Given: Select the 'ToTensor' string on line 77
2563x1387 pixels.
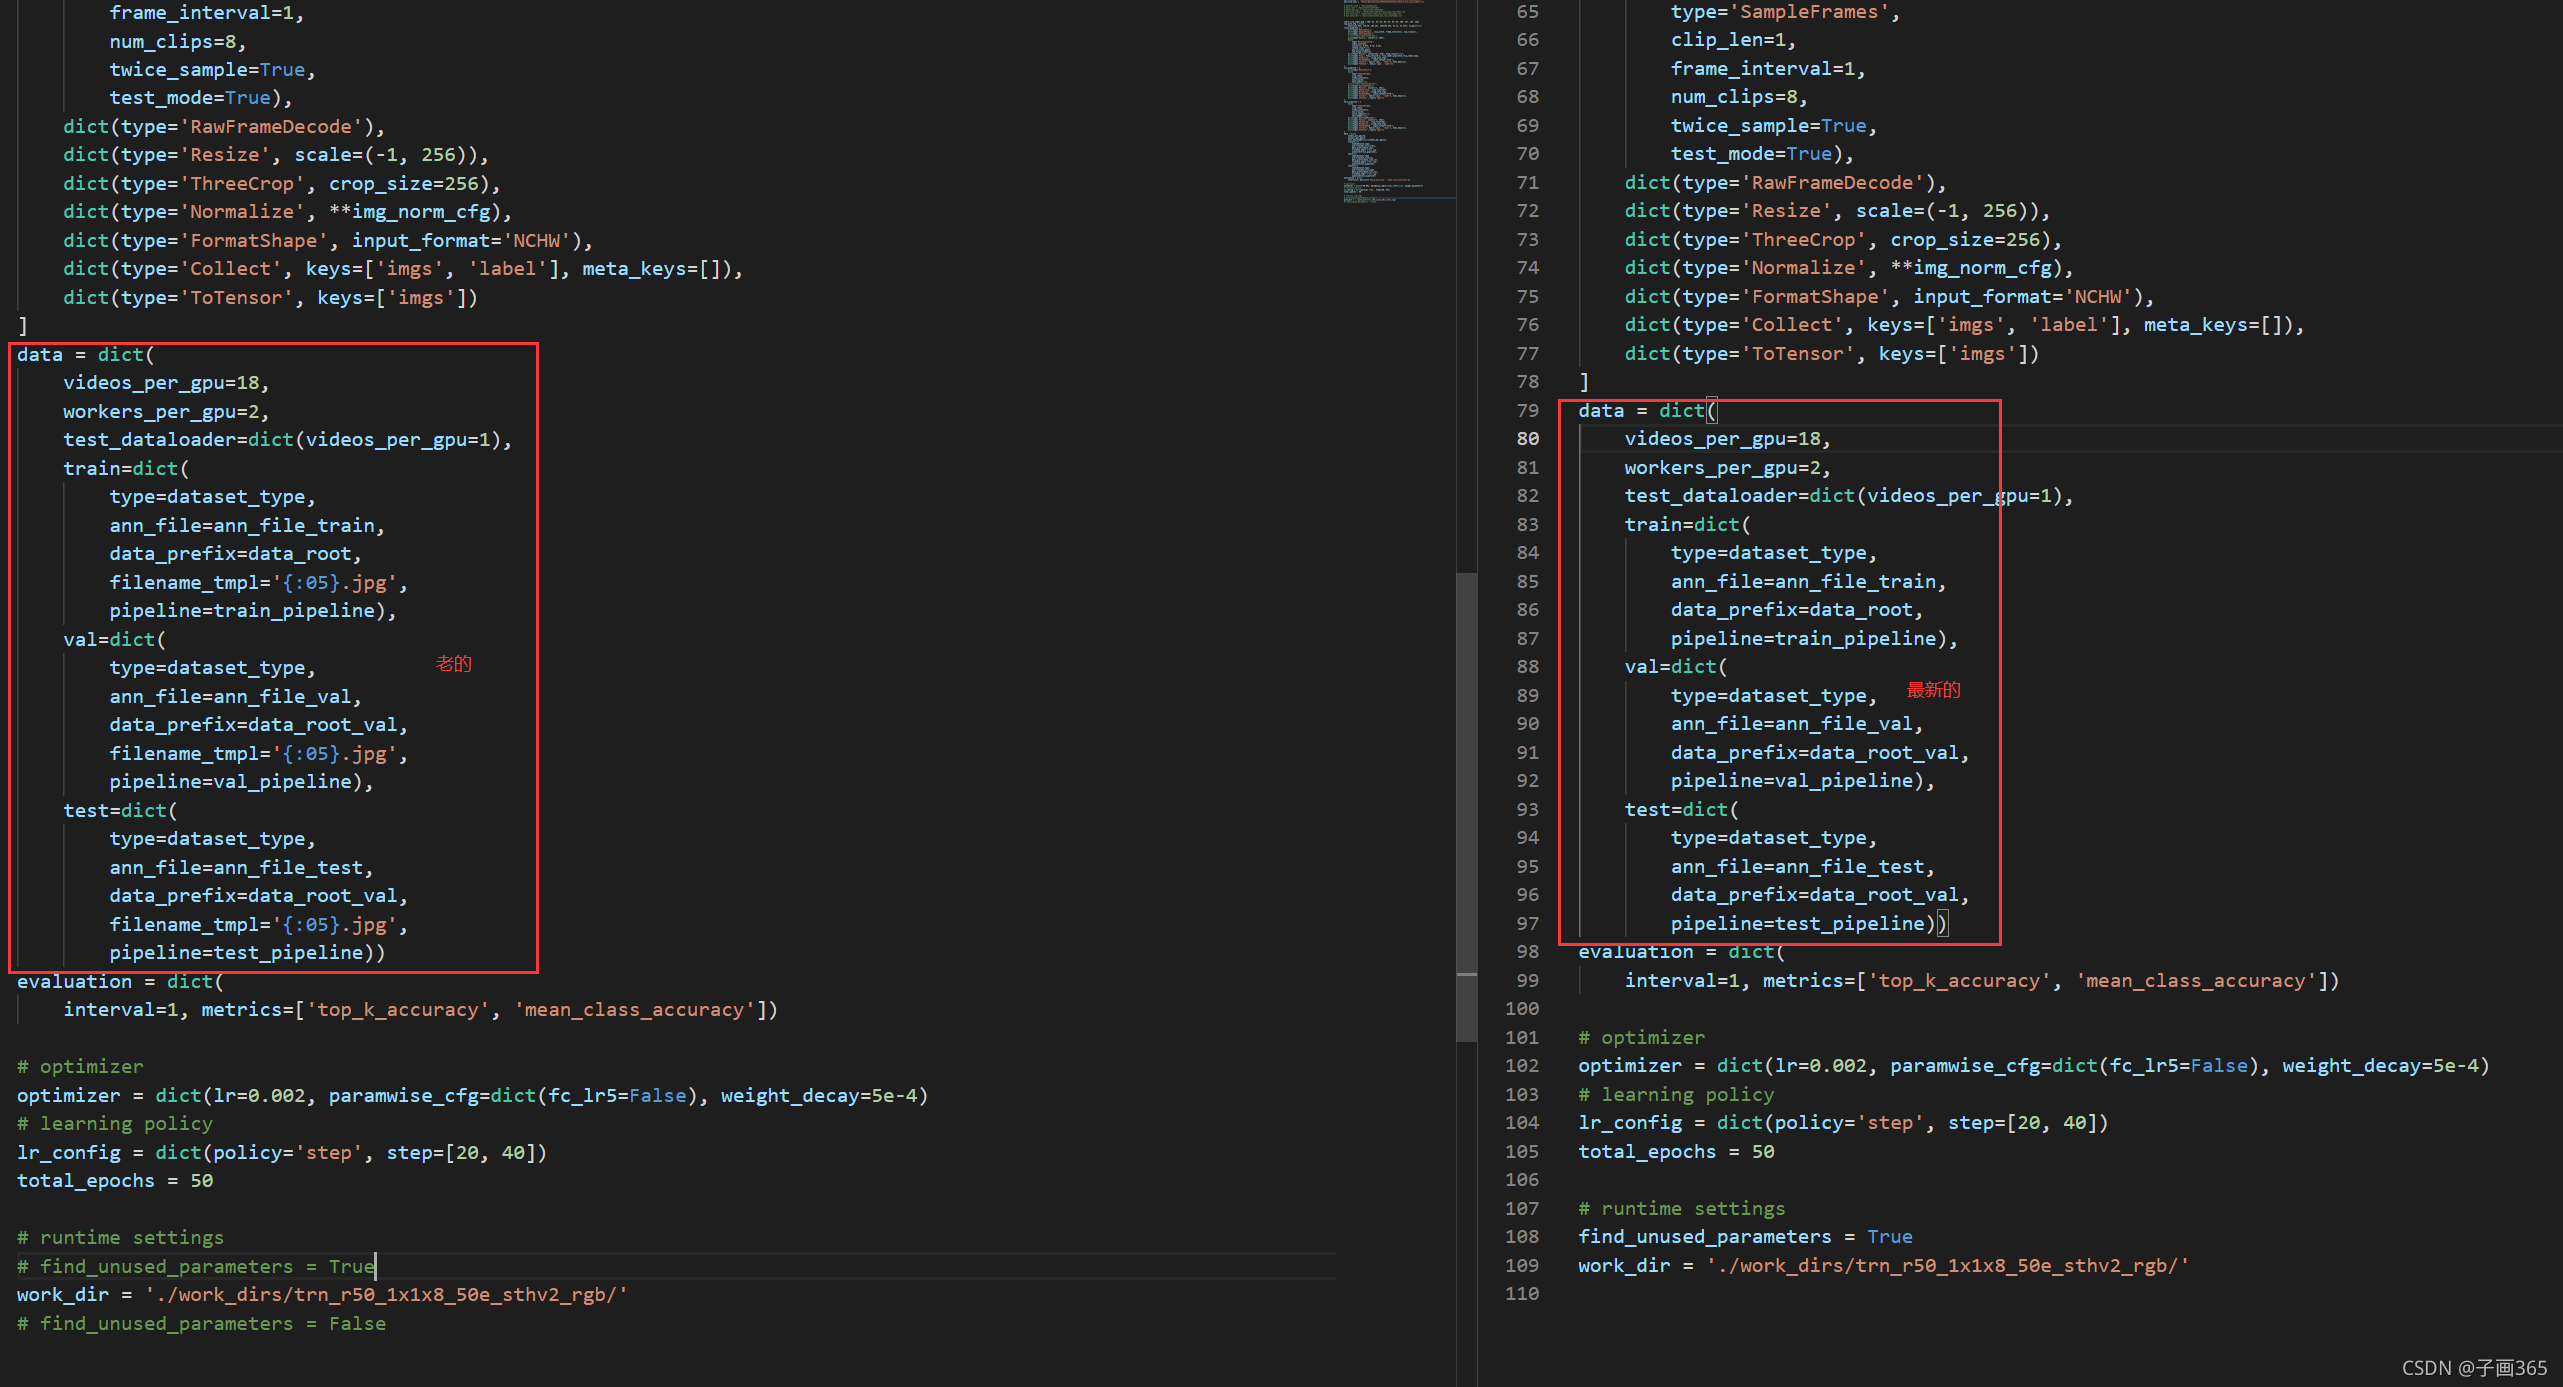Looking at the screenshot, I should click(1797, 353).
